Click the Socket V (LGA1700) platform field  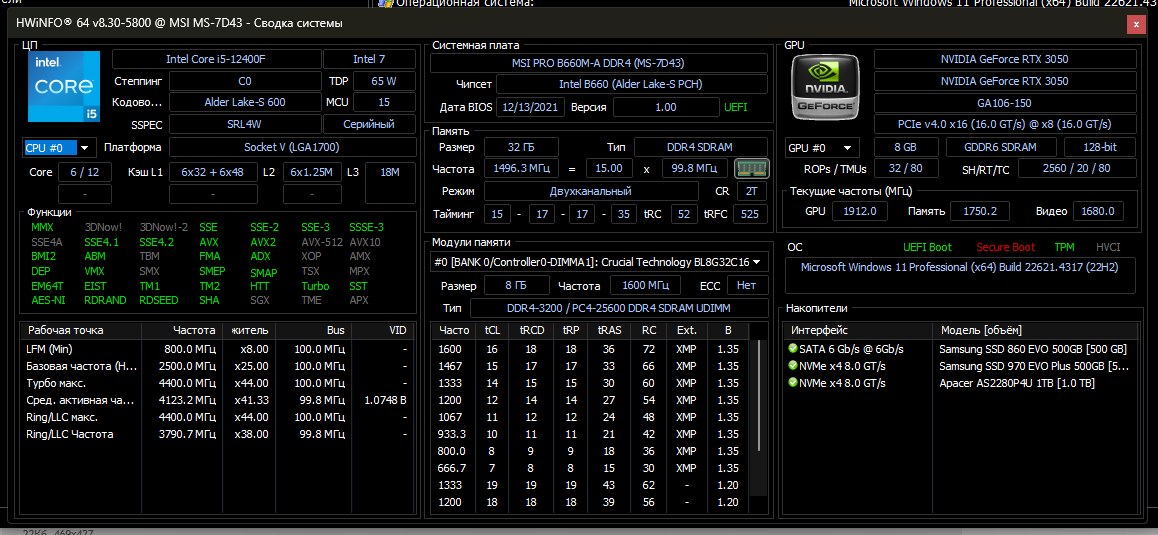[x=292, y=147]
